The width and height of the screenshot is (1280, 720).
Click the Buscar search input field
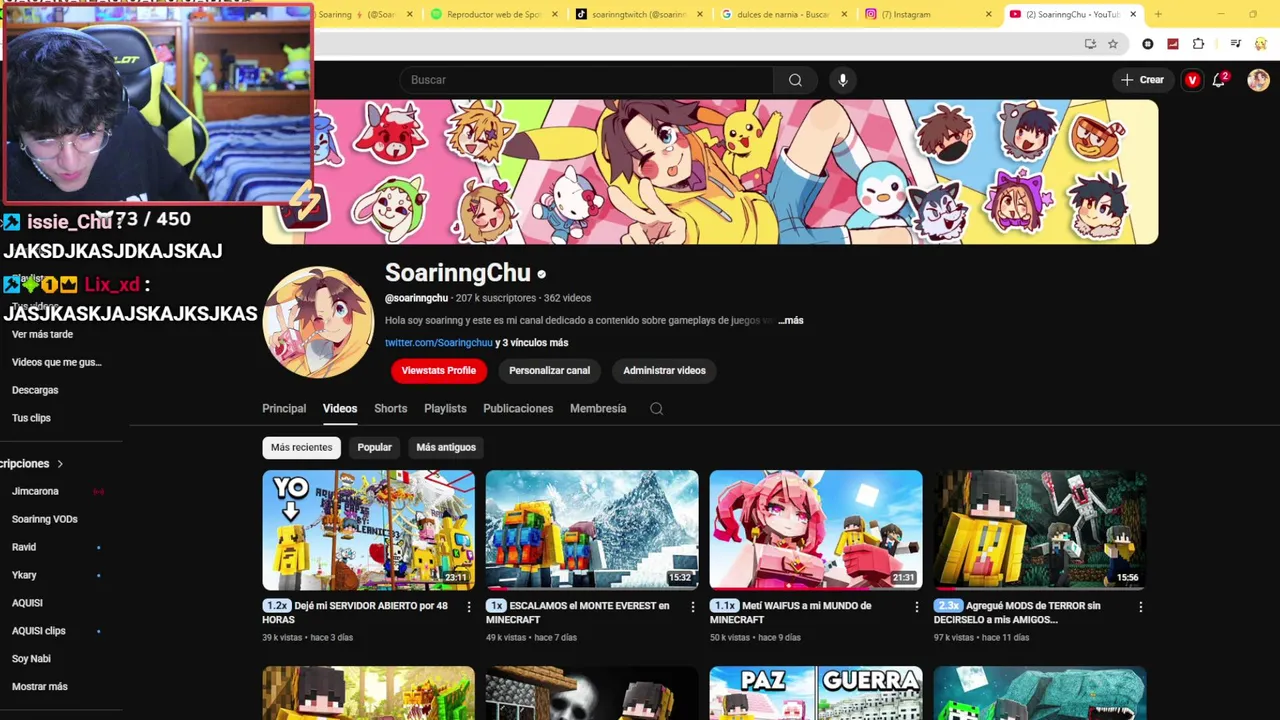click(x=586, y=80)
